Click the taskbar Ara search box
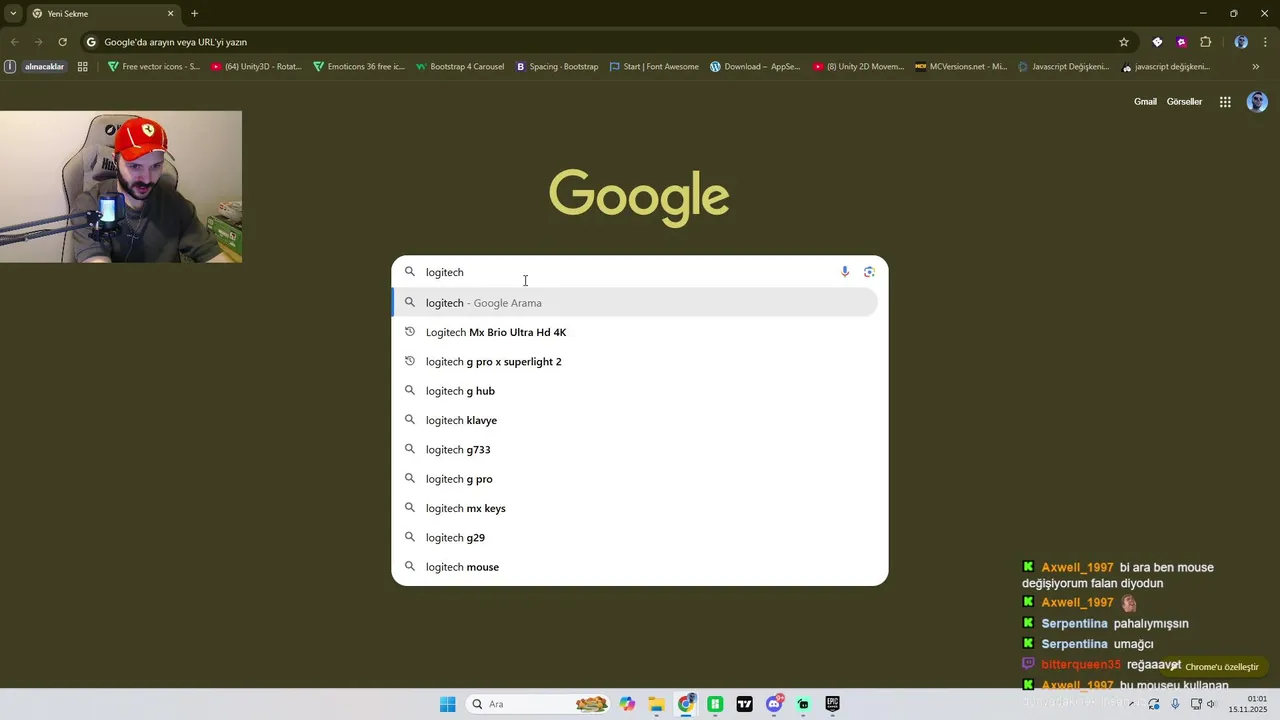1280x720 pixels. click(x=538, y=704)
